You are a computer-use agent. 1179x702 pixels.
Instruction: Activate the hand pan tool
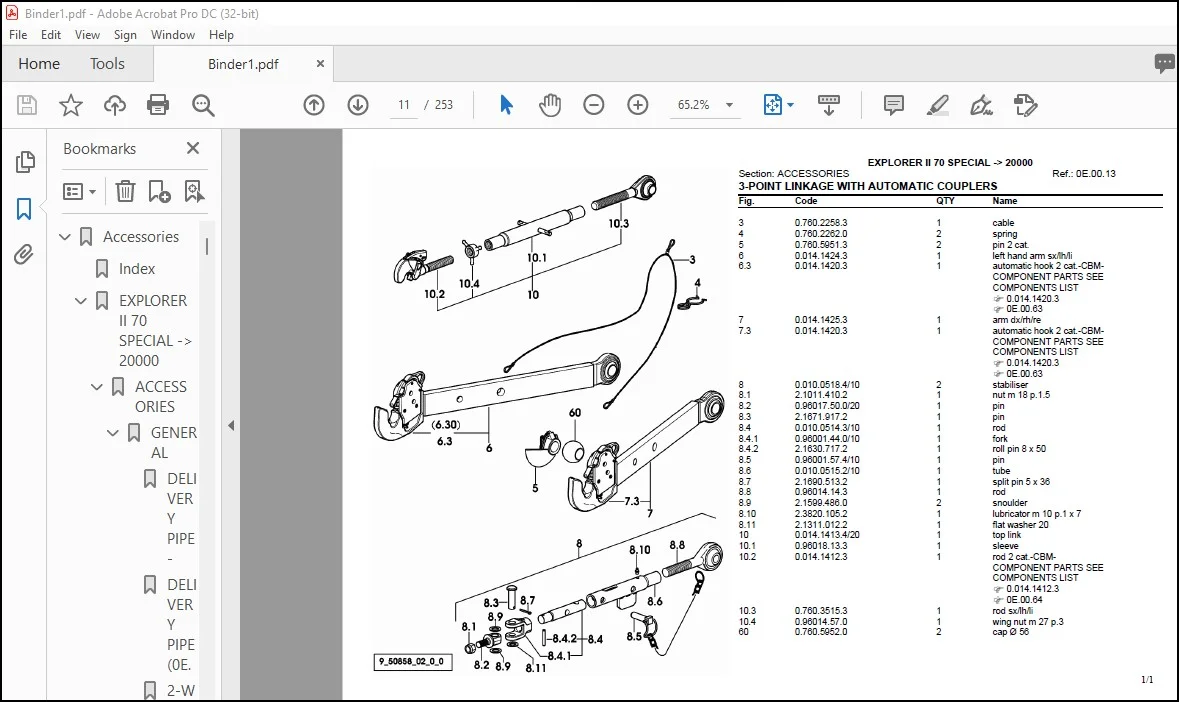(x=550, y=105)
